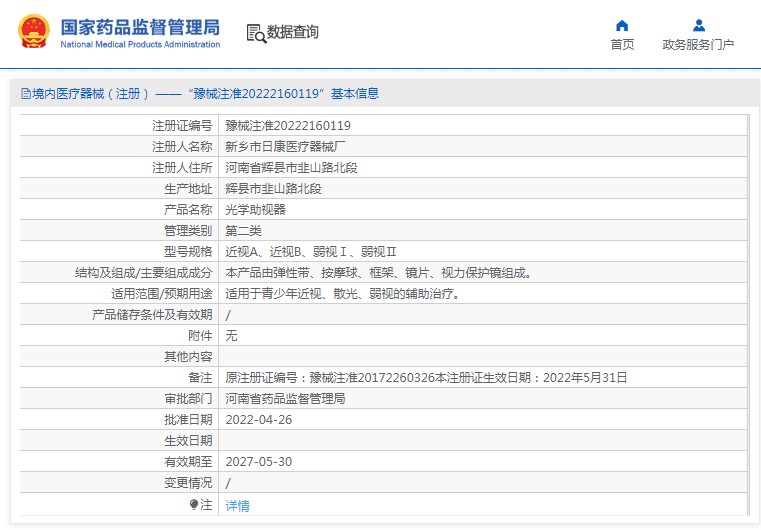This screenshot has height=530, width=761.
Task: Select production address 辉县市韭山路北段
Action: [x=273, y=189]
